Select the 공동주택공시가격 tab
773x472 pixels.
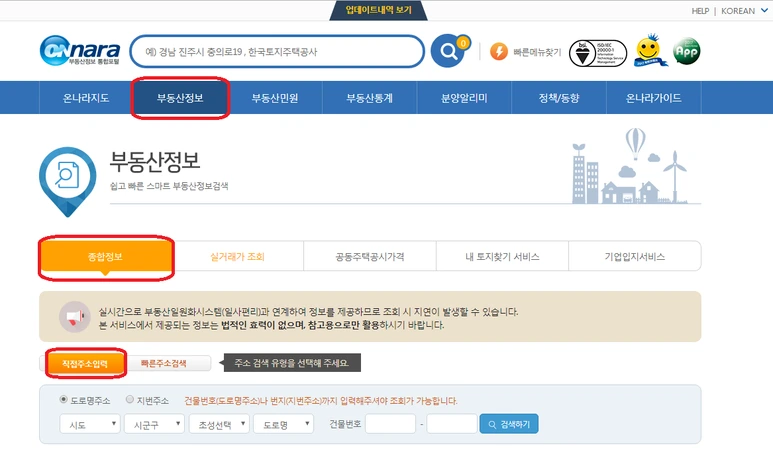coord(370,256)
